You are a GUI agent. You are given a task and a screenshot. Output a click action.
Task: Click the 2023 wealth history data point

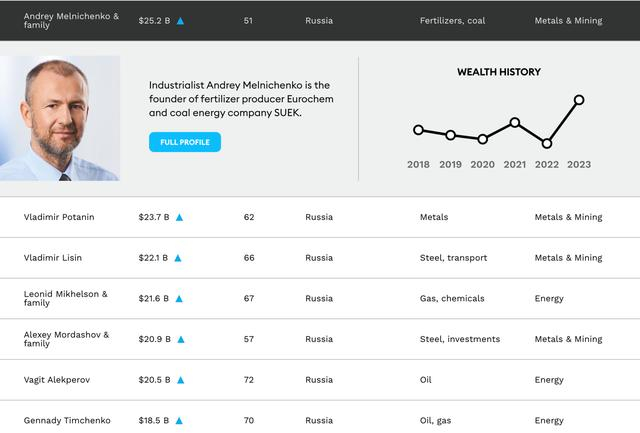[579, 100]
